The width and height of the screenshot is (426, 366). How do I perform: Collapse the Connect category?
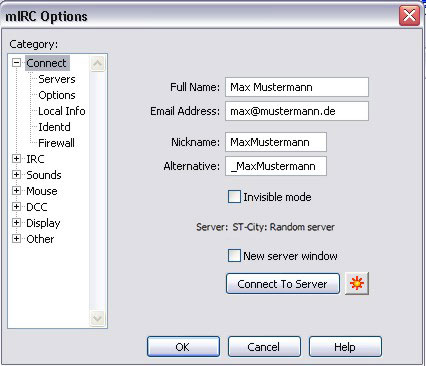coord(16,63)
